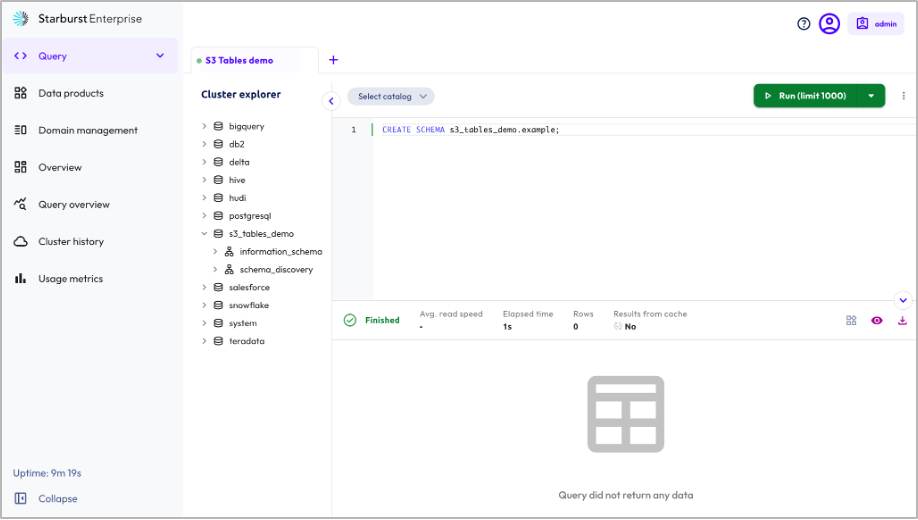
Task: Click the Uptime: 9m 19s text
Action: point(47,473)
